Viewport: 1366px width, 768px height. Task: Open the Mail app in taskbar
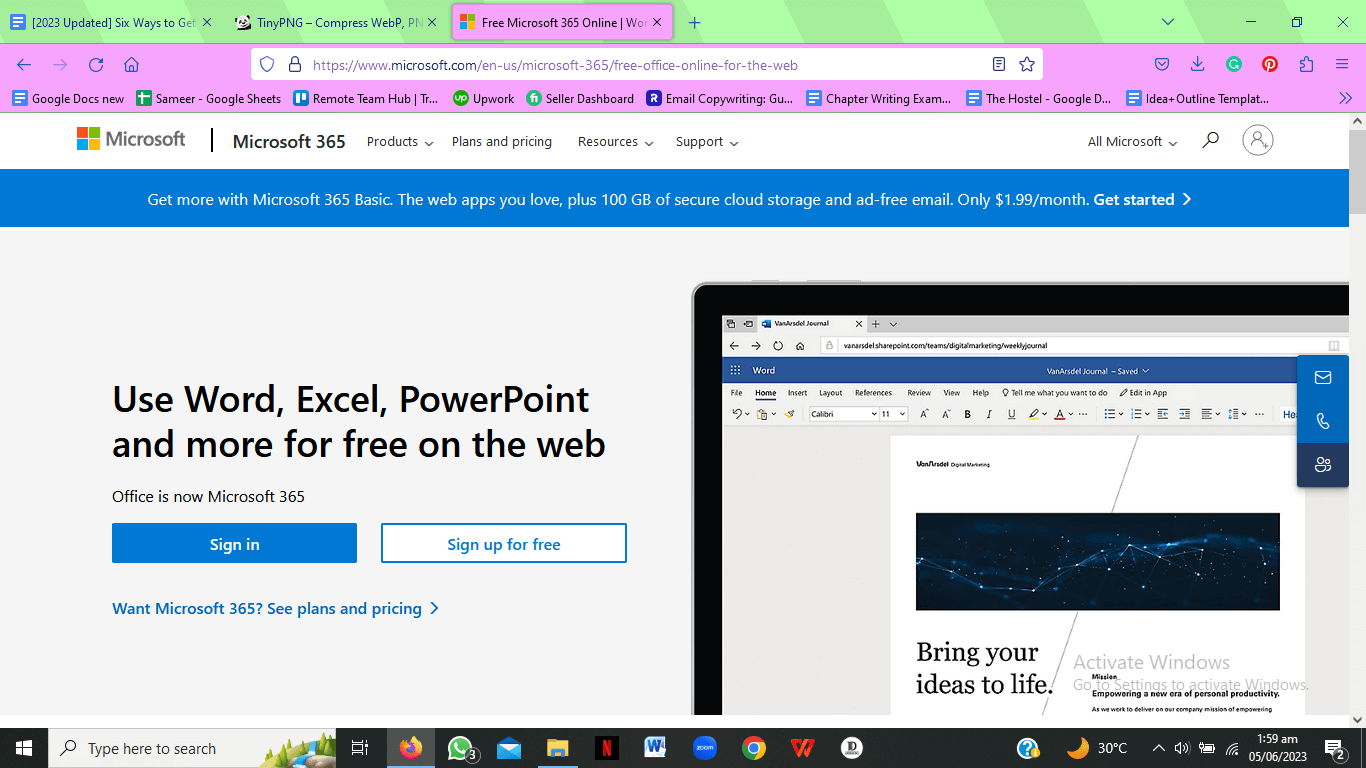509,748
